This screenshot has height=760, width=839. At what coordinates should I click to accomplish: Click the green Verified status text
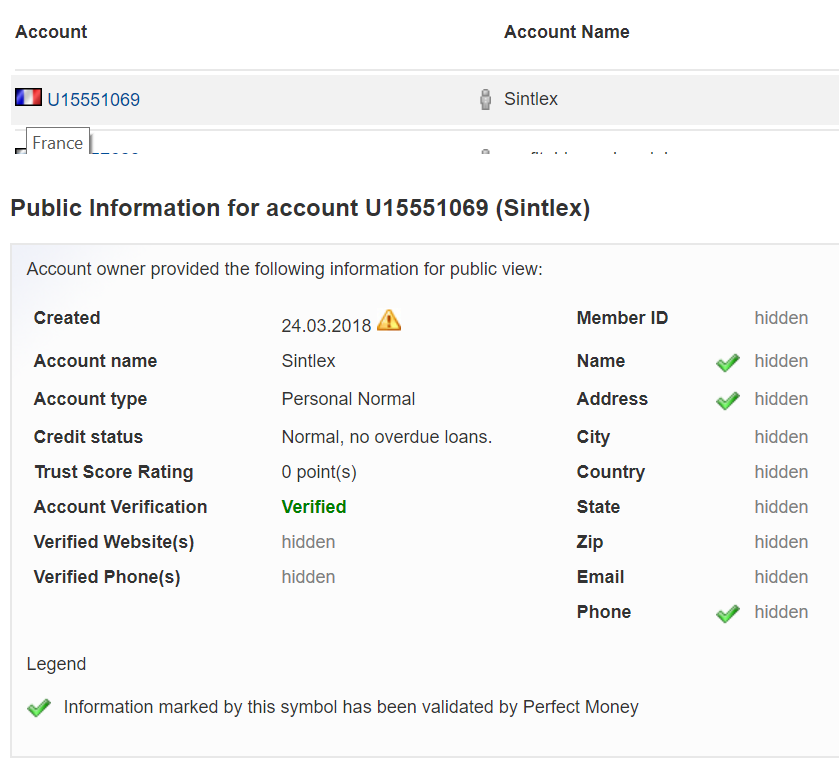[x=314, y=507]
